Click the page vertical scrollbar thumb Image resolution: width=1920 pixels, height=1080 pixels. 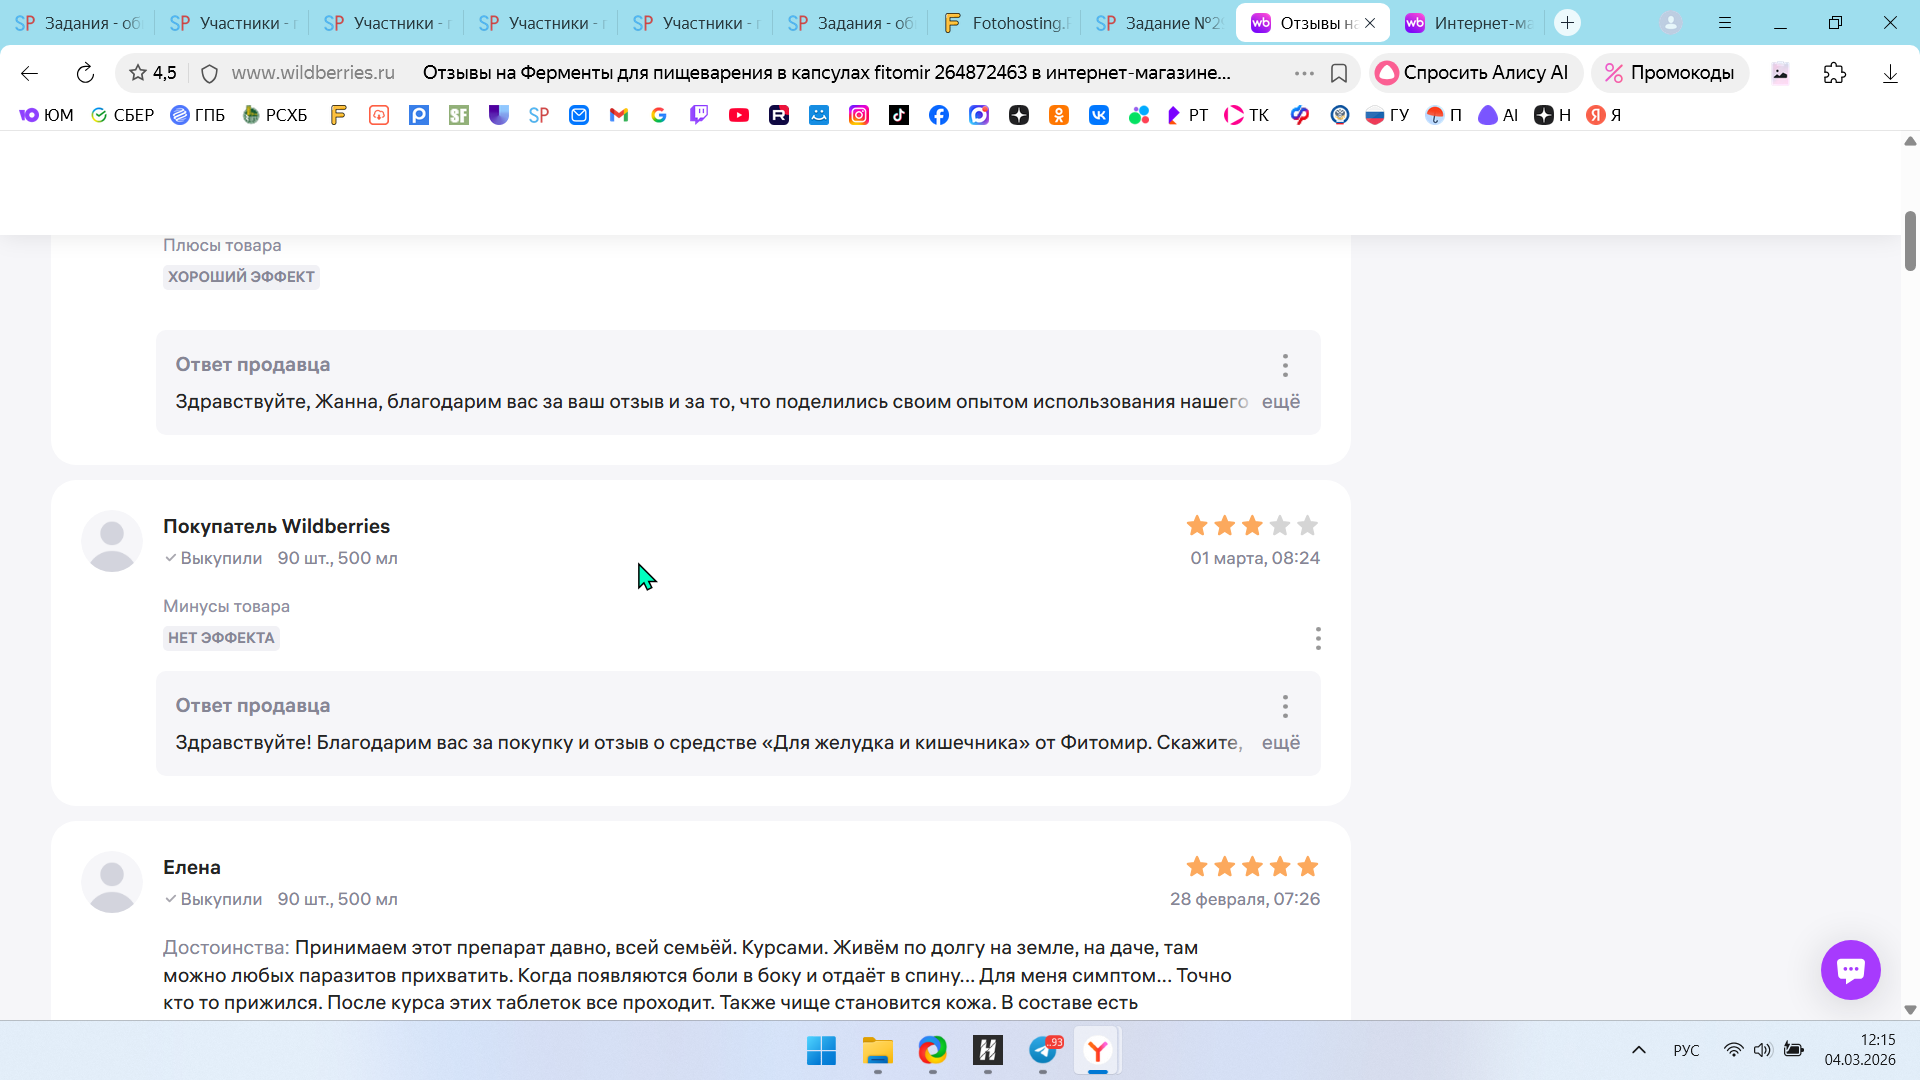pos(1910,240)
